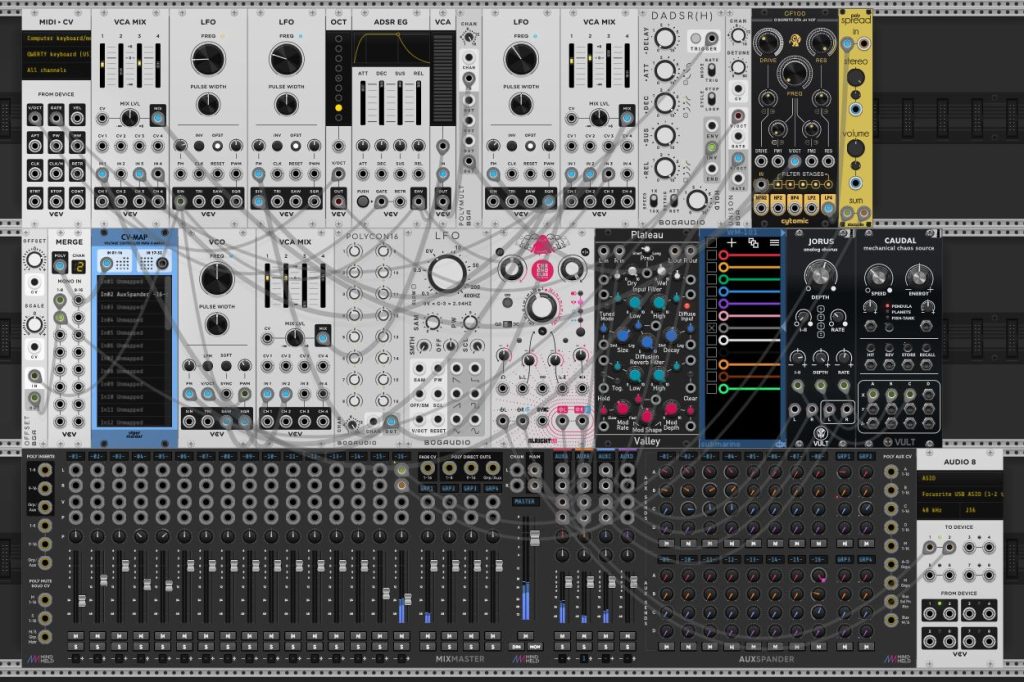1024x682 pixels.
Task: Click the SIN output jack on the VCO module
Action: tap(189, 421)
